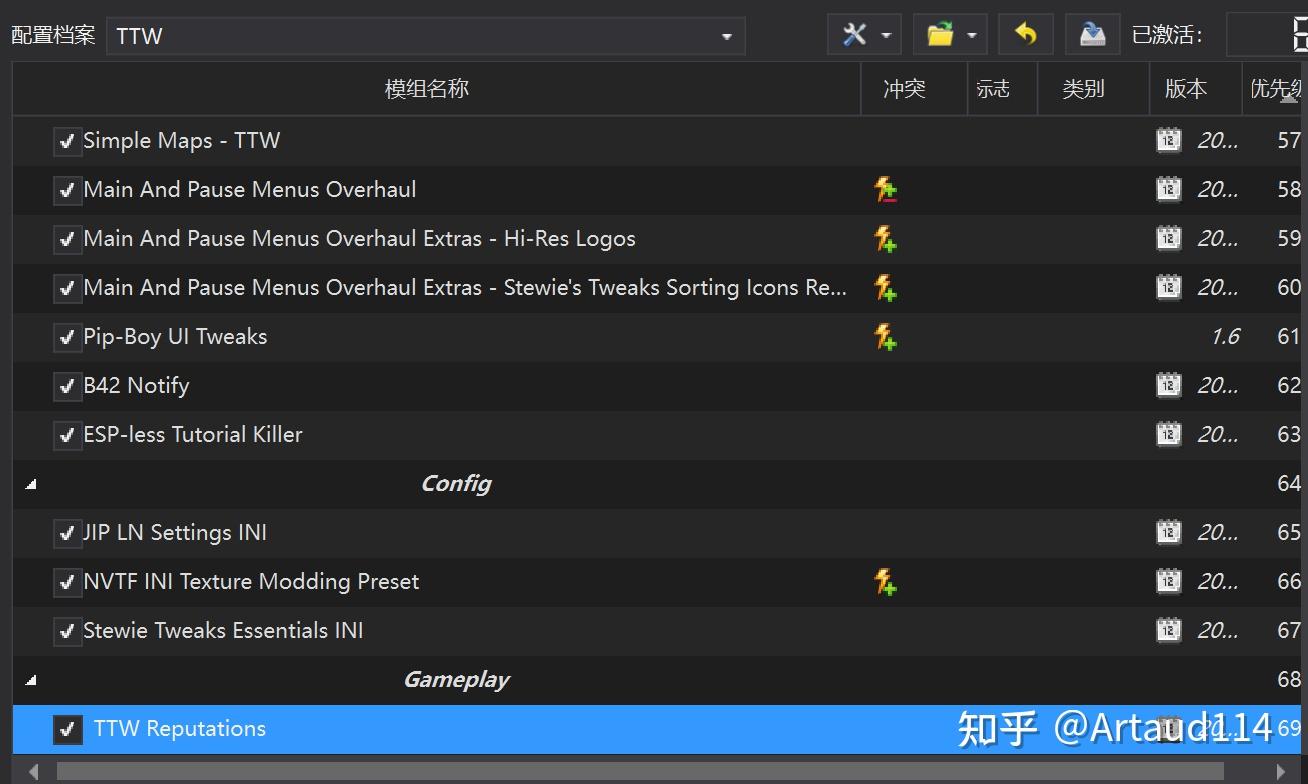This screenshot has height=784, width=1308.
Task: Click the Gameplay separator row
Action: tap(455, 680)
